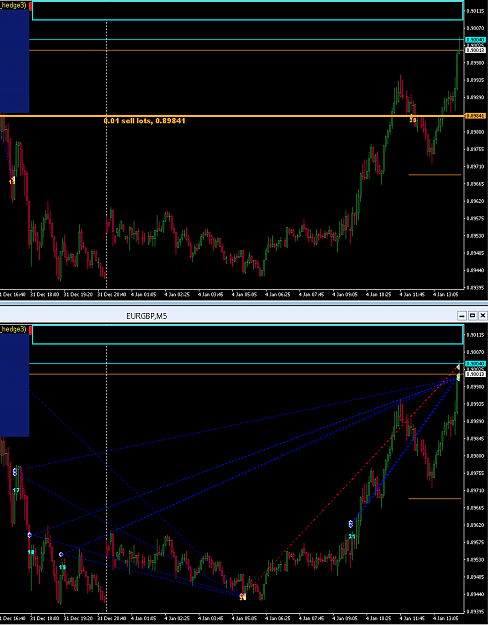Close the EURGBP,M5 chart window
Screen dimensions: 488x625
point(483,316)
